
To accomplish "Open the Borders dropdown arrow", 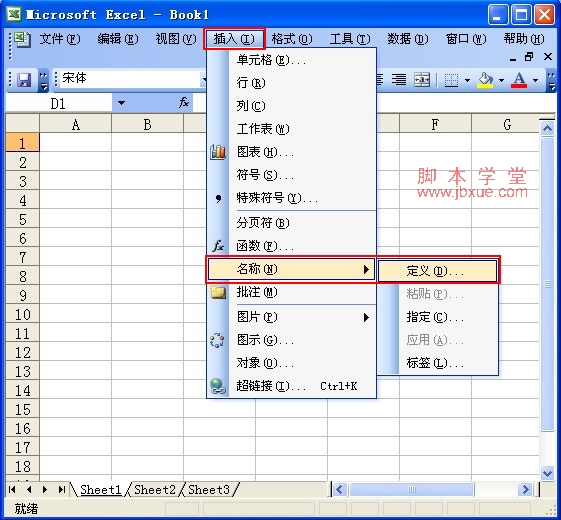I will tap(467, 80).
